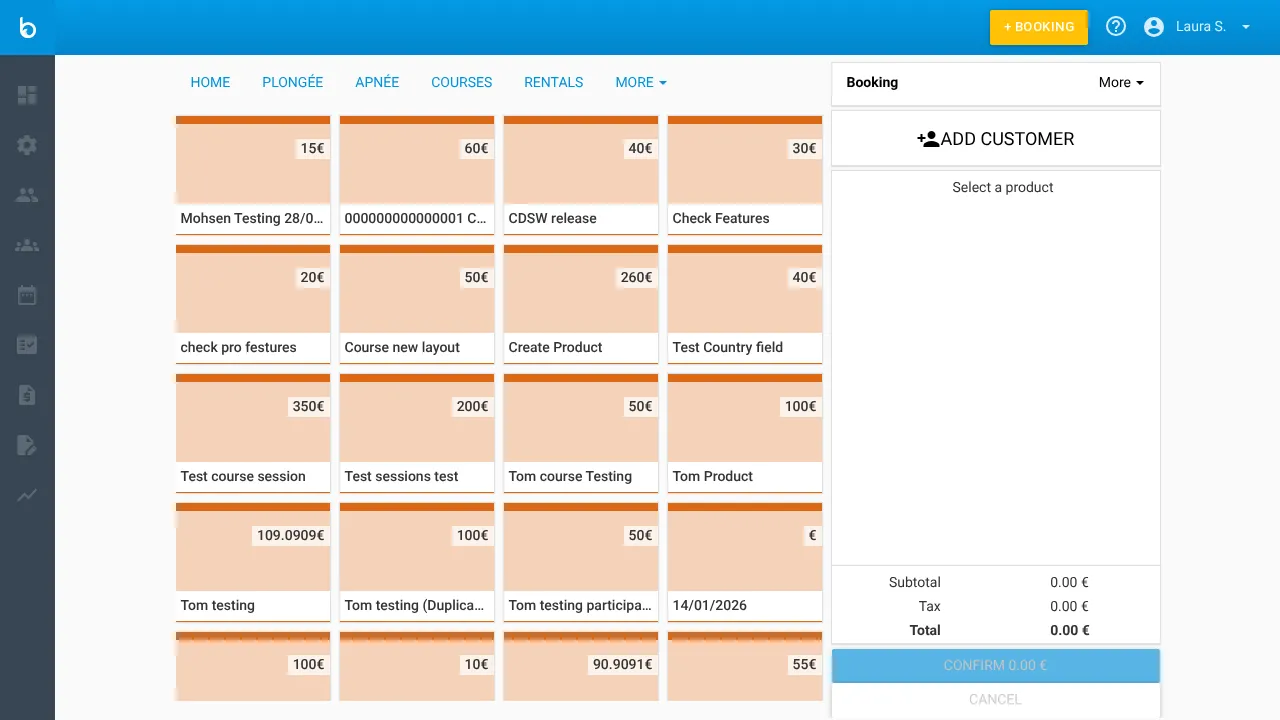This screenshot has height=720, width=1280.
Task: Cancel the booking with the CANCEL link
Action: (x=995, y=699)
